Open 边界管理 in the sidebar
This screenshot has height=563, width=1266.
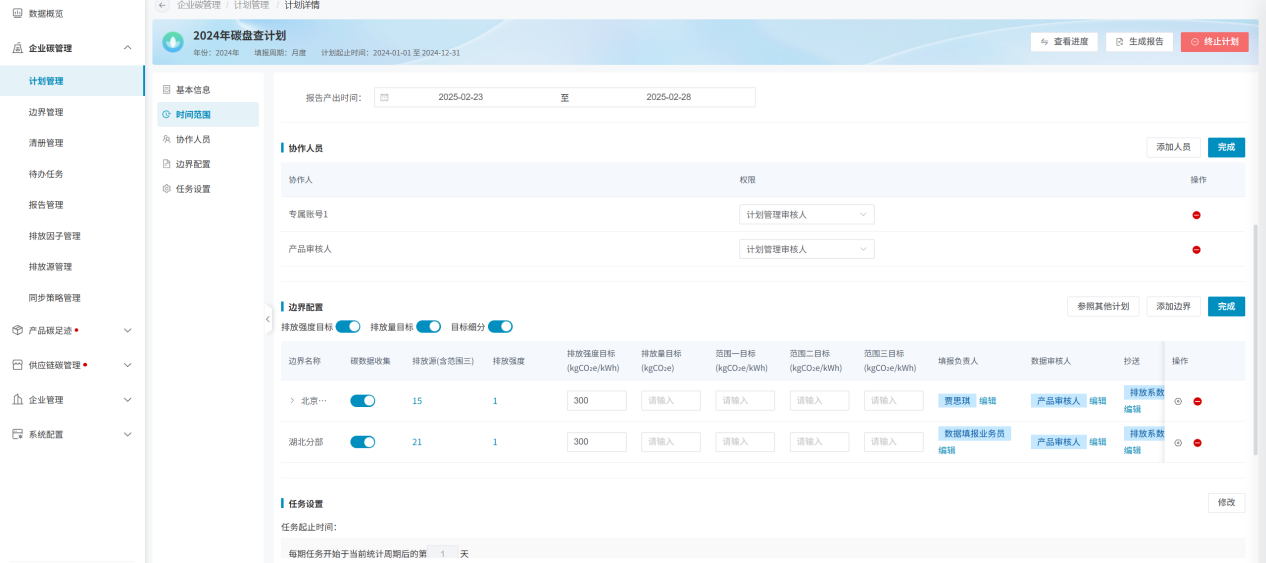[x=46, y=112]
